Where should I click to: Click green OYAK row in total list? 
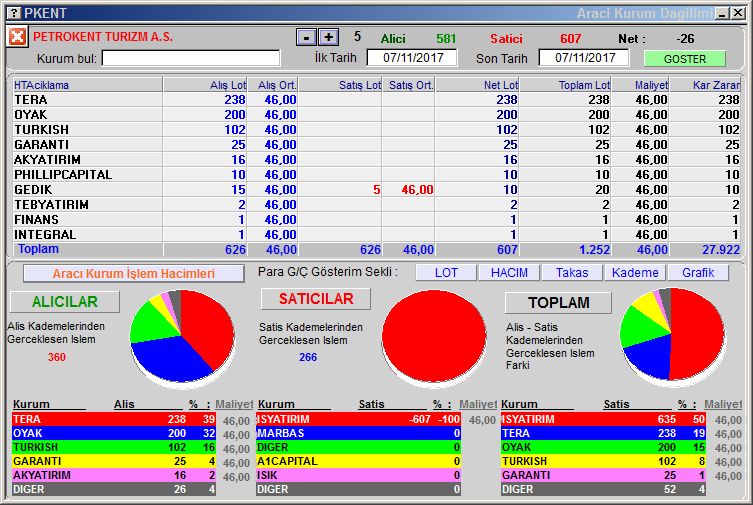[x=603, y=447]
